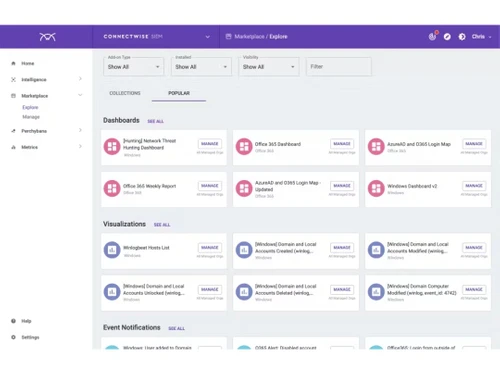500x375 pixels.
Task: Open the Chris user menu
Action: pyautogui.click(x=482, y=37)
